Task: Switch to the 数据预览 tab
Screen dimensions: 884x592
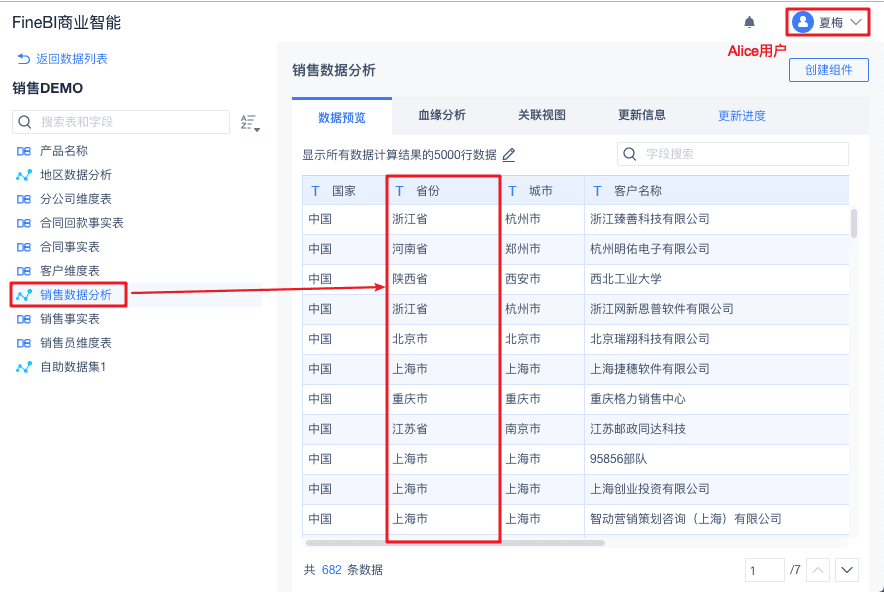Action: pyautogui.click(x=342, y=117)
